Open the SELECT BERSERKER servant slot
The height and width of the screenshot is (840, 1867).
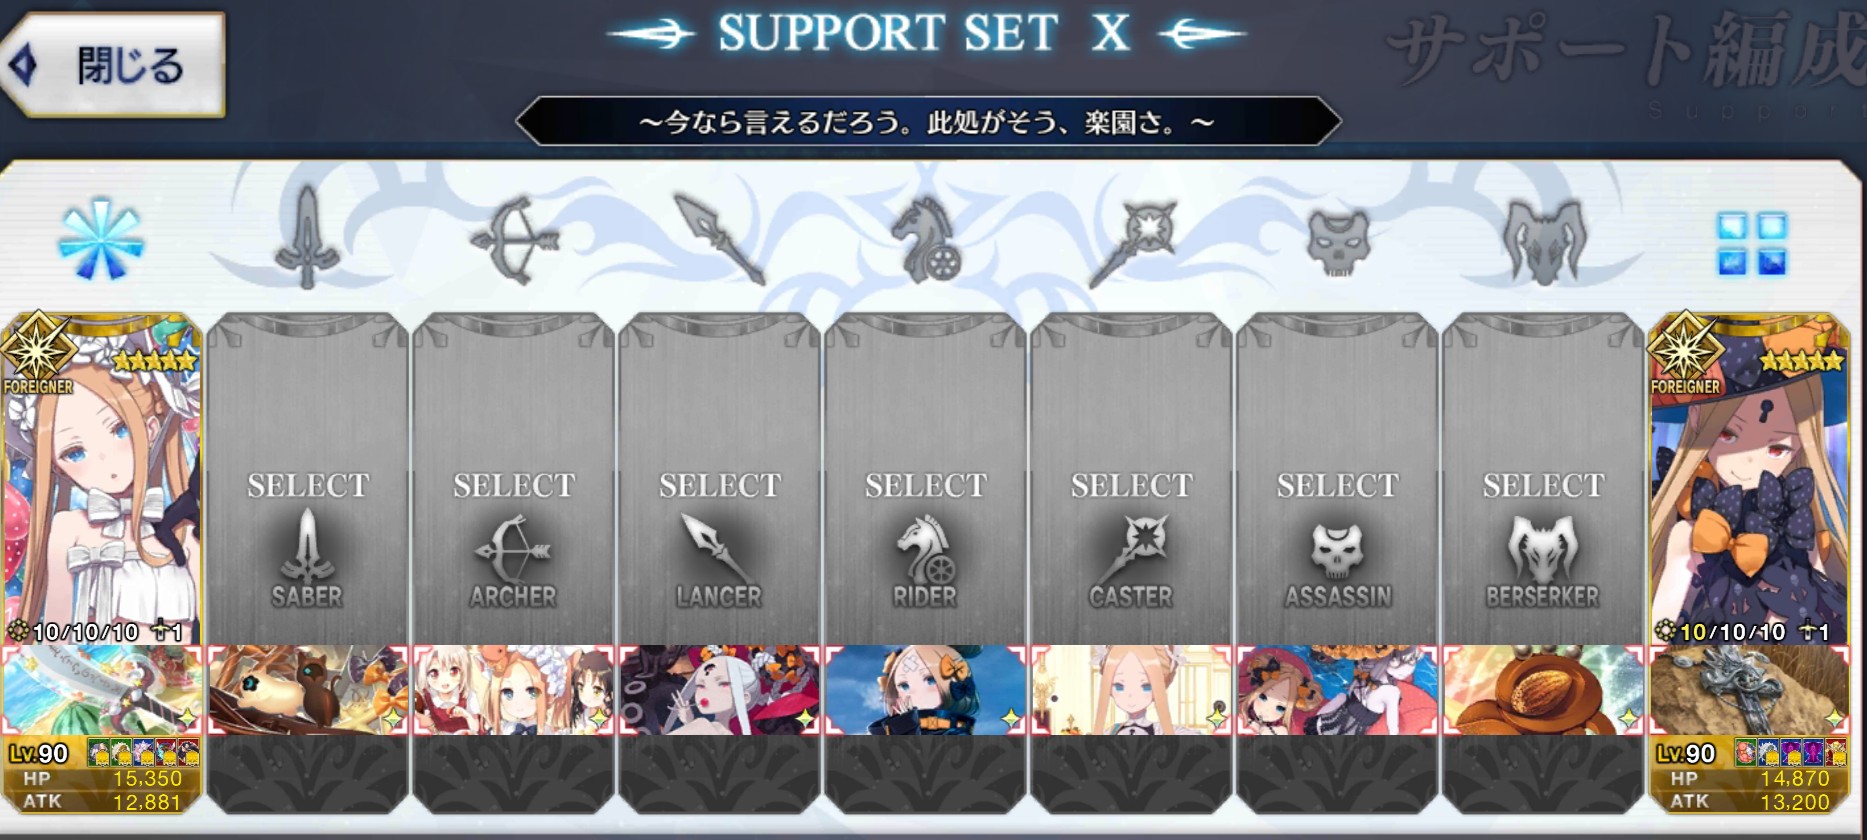[1544, 479]
